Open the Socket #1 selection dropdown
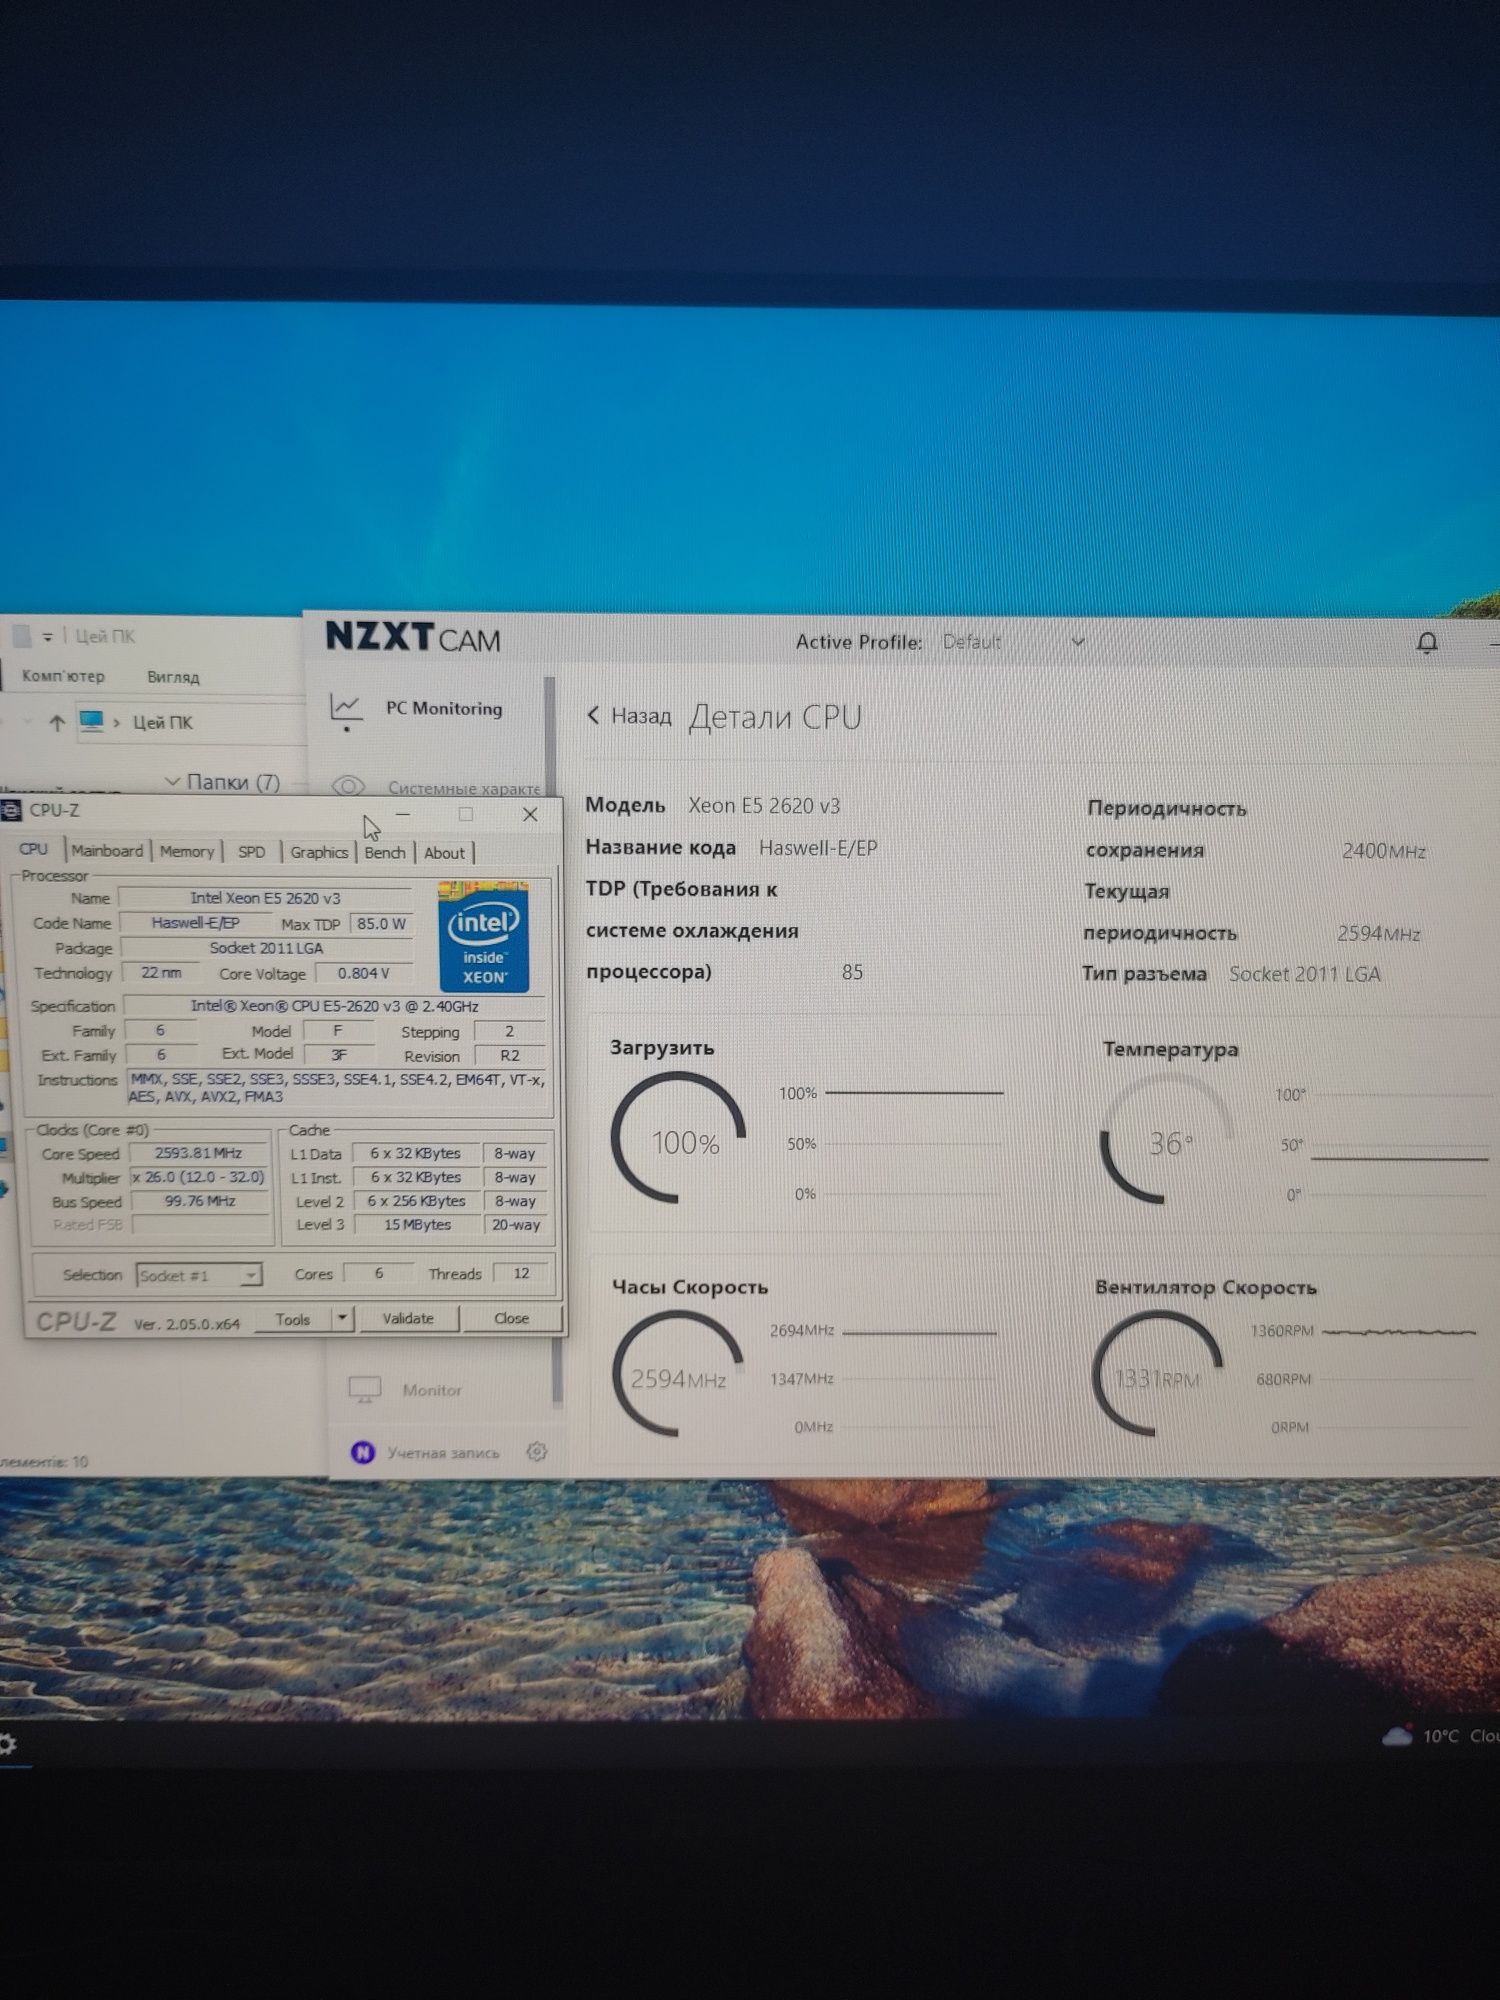1500x2000 pixels. coord(198,1276)
